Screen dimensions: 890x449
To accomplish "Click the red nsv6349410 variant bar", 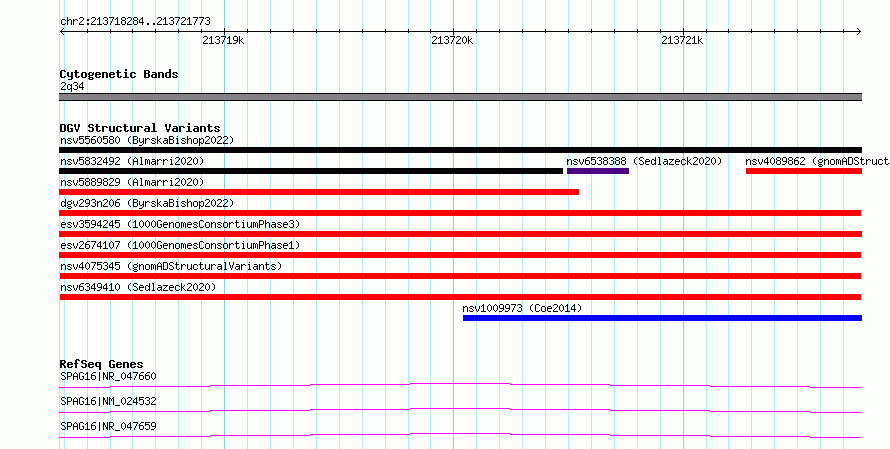I will click(460, 297).
